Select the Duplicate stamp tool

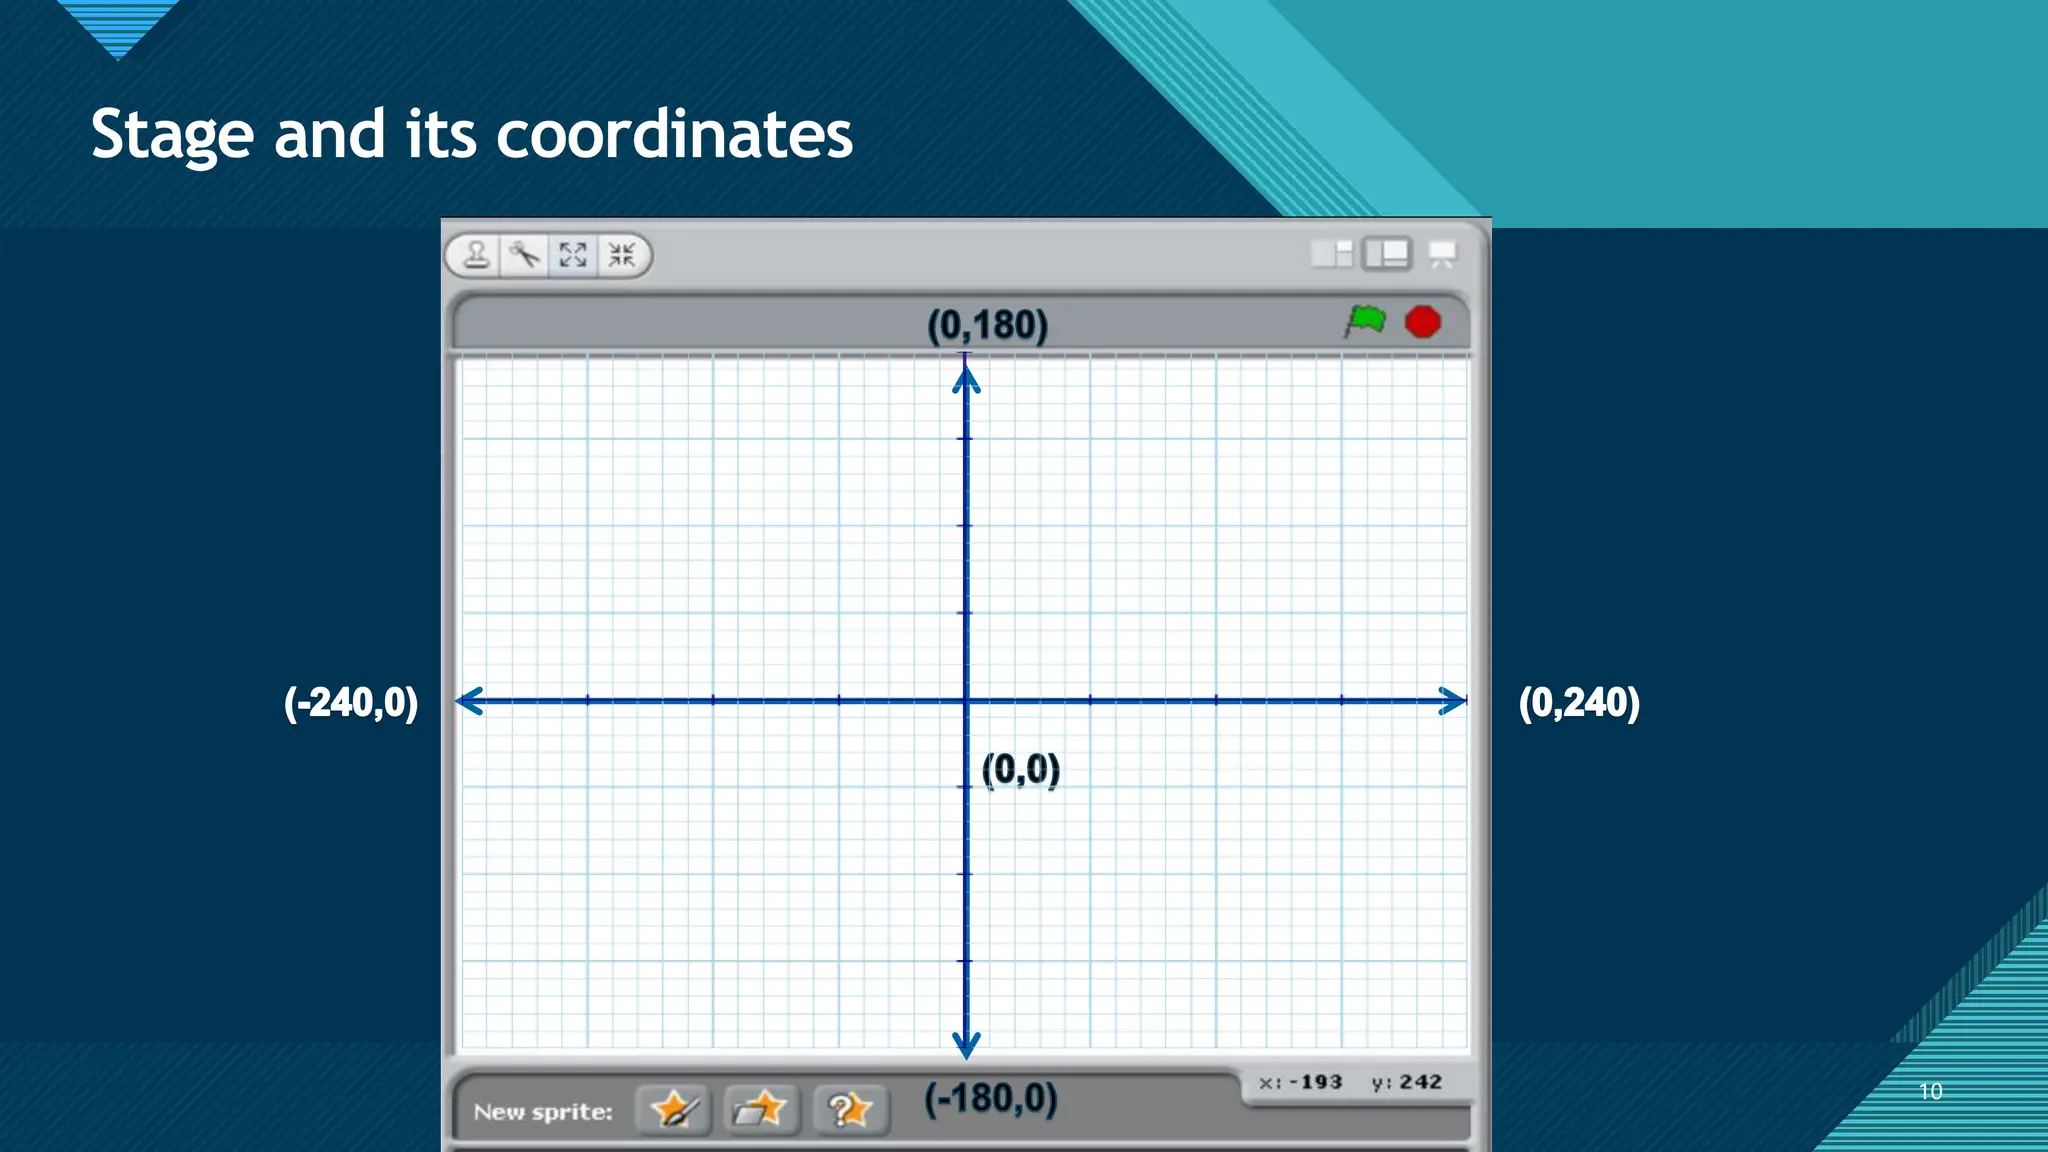coord(477,255)
